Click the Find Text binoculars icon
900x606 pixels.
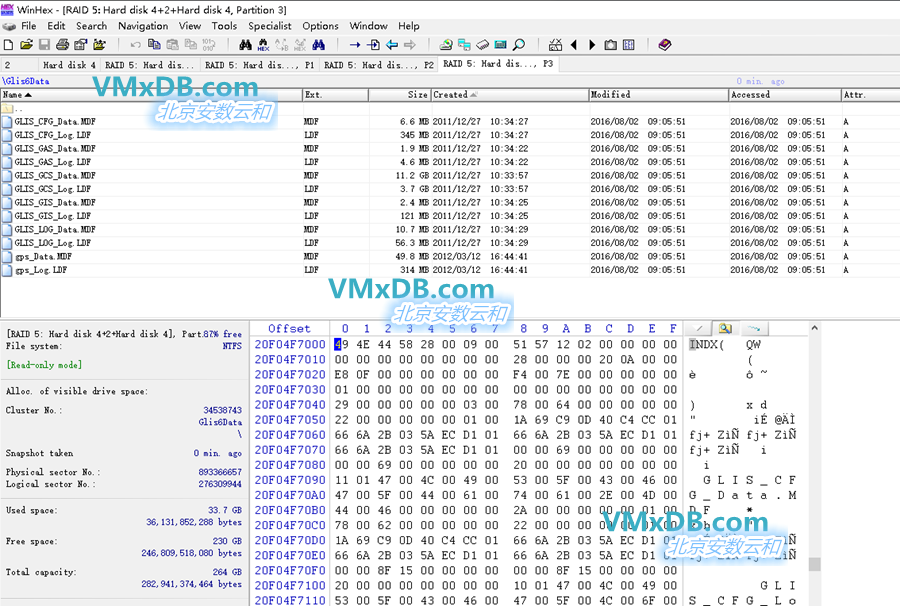(246, 45)
